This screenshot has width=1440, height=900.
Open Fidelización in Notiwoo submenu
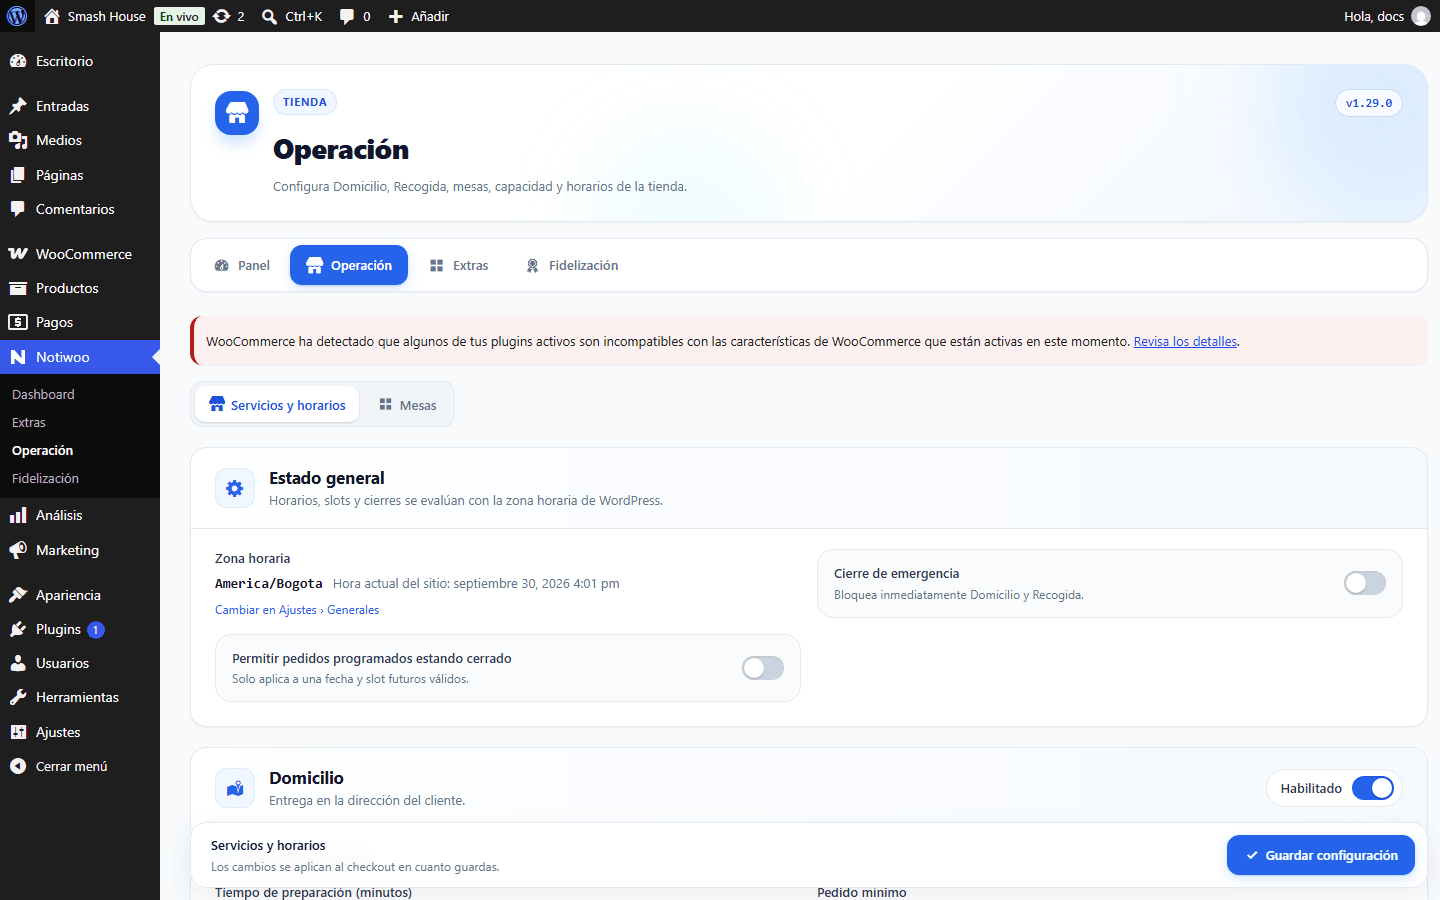pos(45,478)
